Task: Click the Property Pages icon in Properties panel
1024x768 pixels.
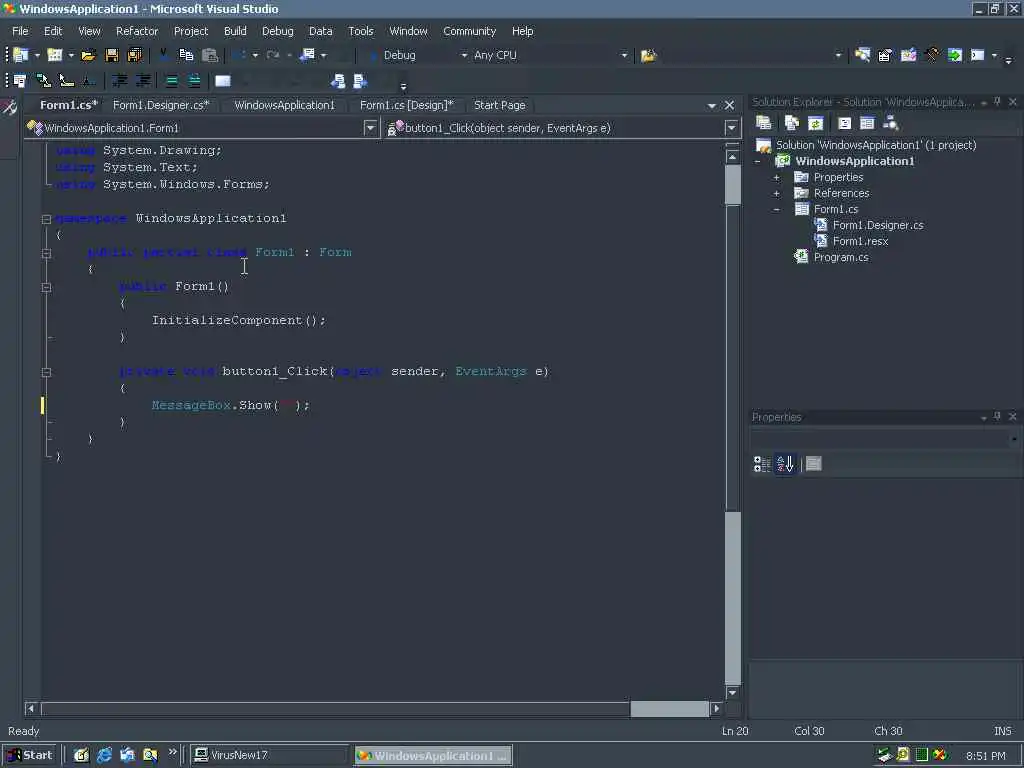Action: coord(814,464)
